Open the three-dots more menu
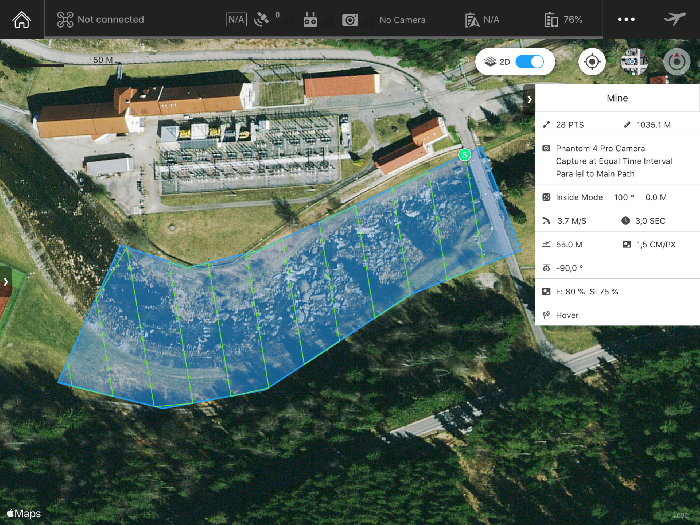The height and width of the screenshot is (525, 700). 626,19
